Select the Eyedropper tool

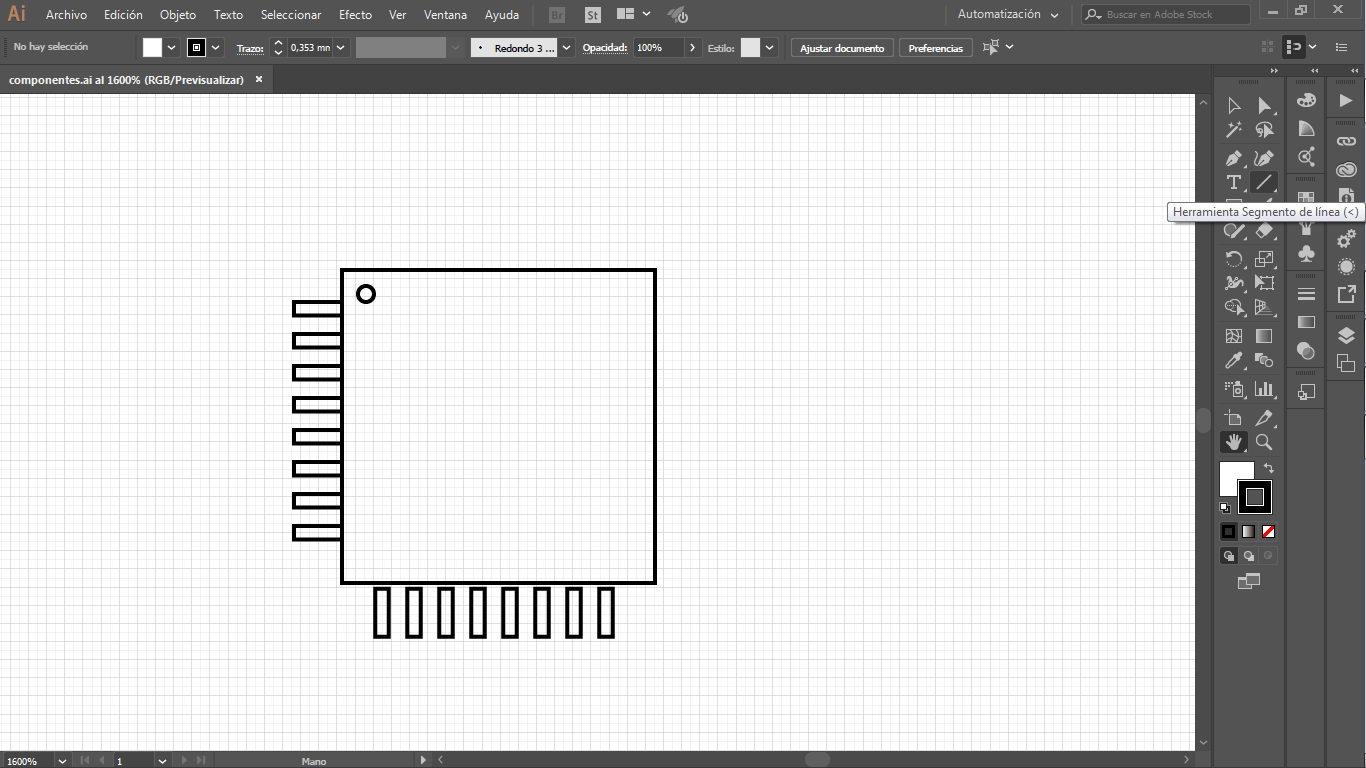click(x=1234, y=361)
